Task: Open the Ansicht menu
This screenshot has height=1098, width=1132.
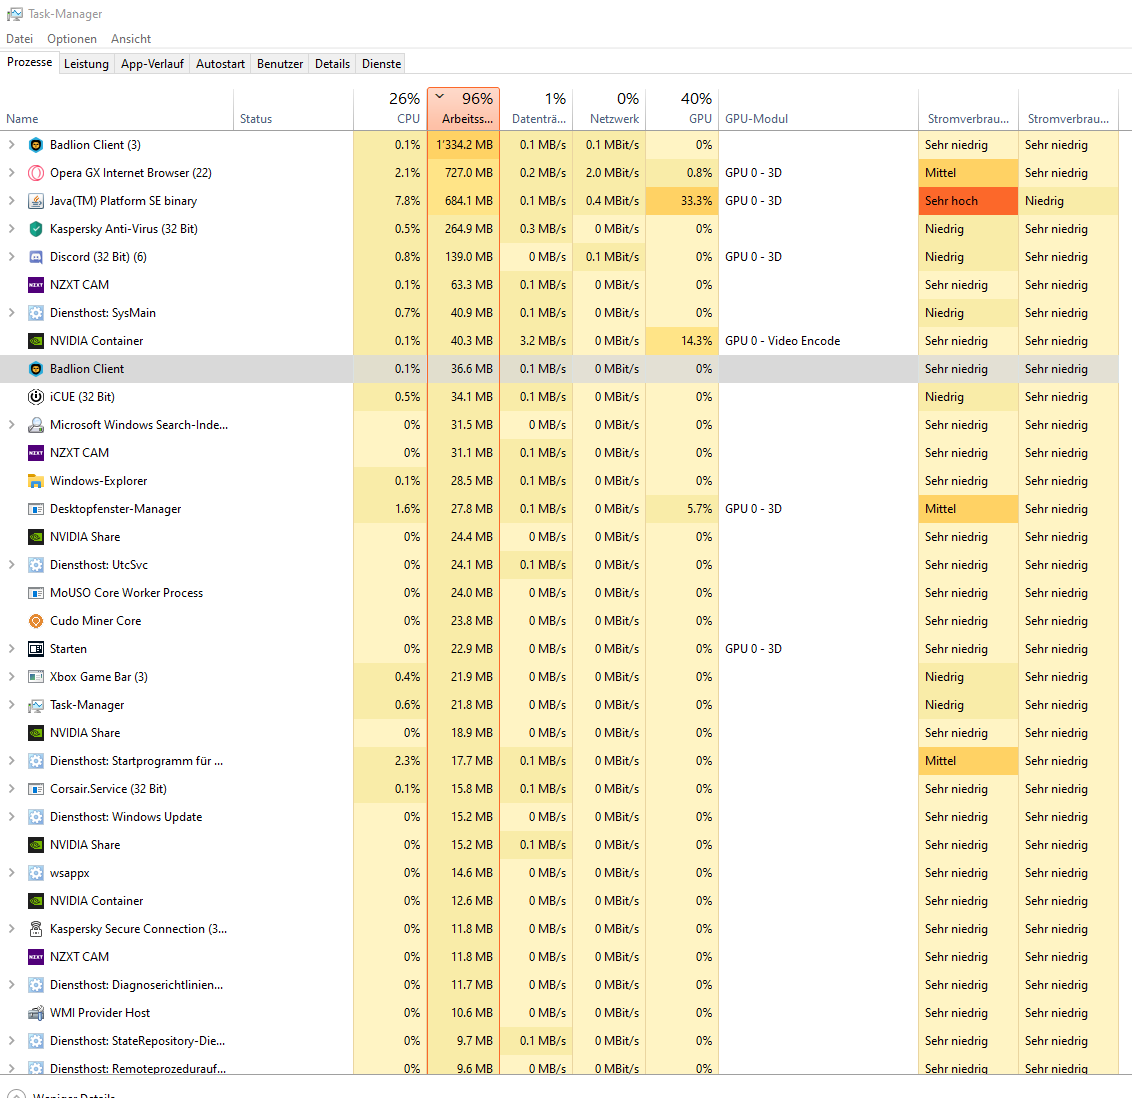Action: pos(131,39)
